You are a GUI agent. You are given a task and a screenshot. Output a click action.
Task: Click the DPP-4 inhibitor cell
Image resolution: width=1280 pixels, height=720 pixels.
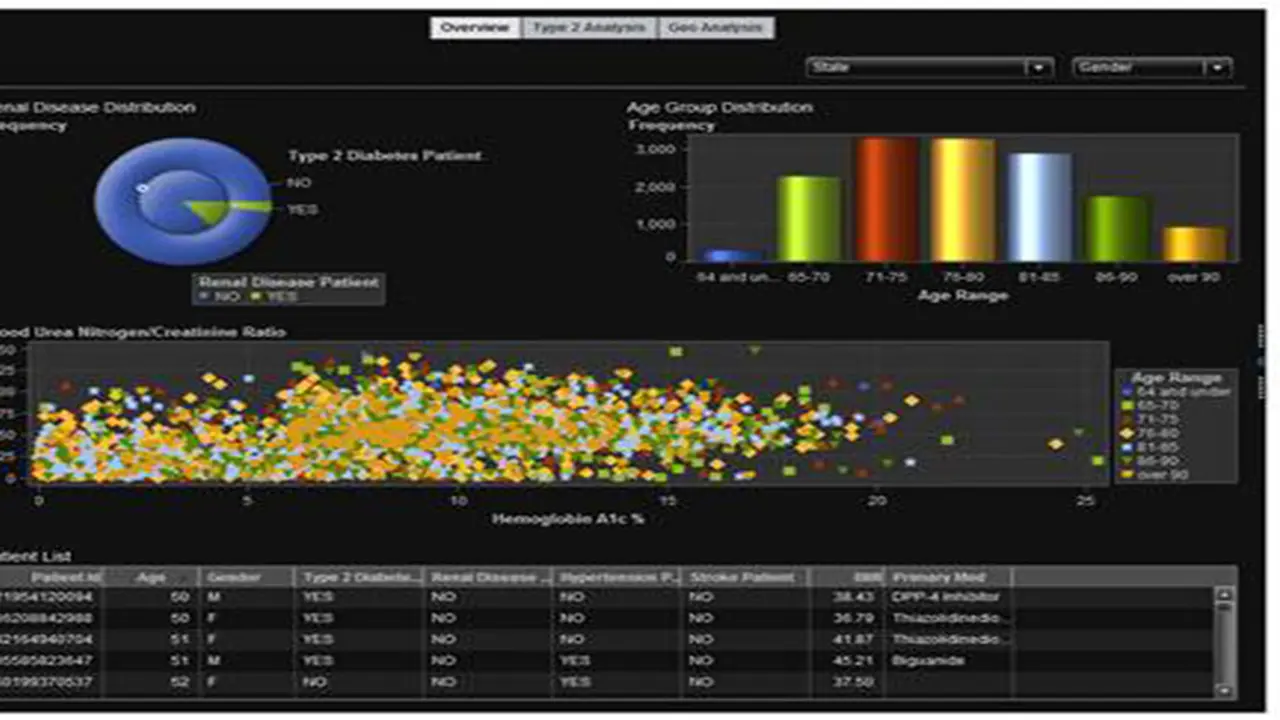tap(948, 597)
